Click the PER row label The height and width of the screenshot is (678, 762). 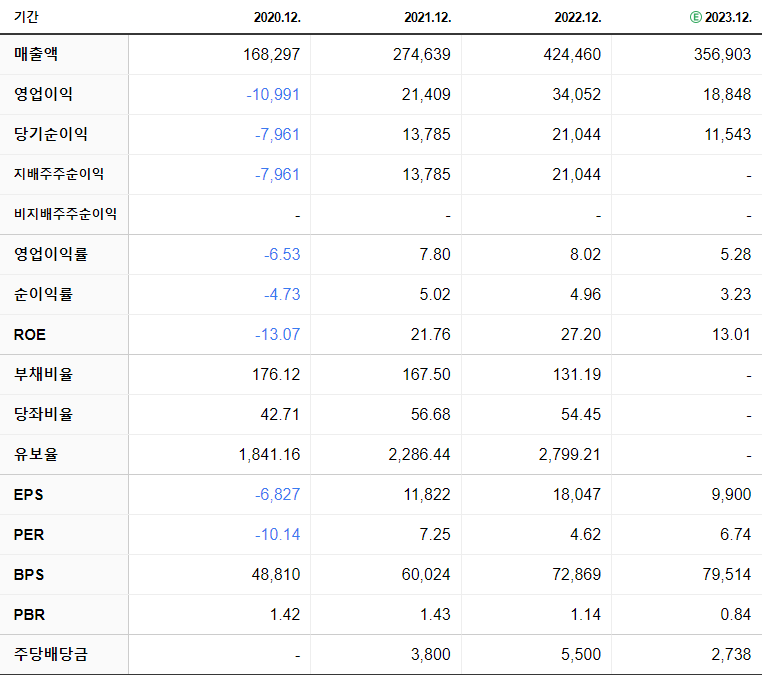click(x=29, y=535)
